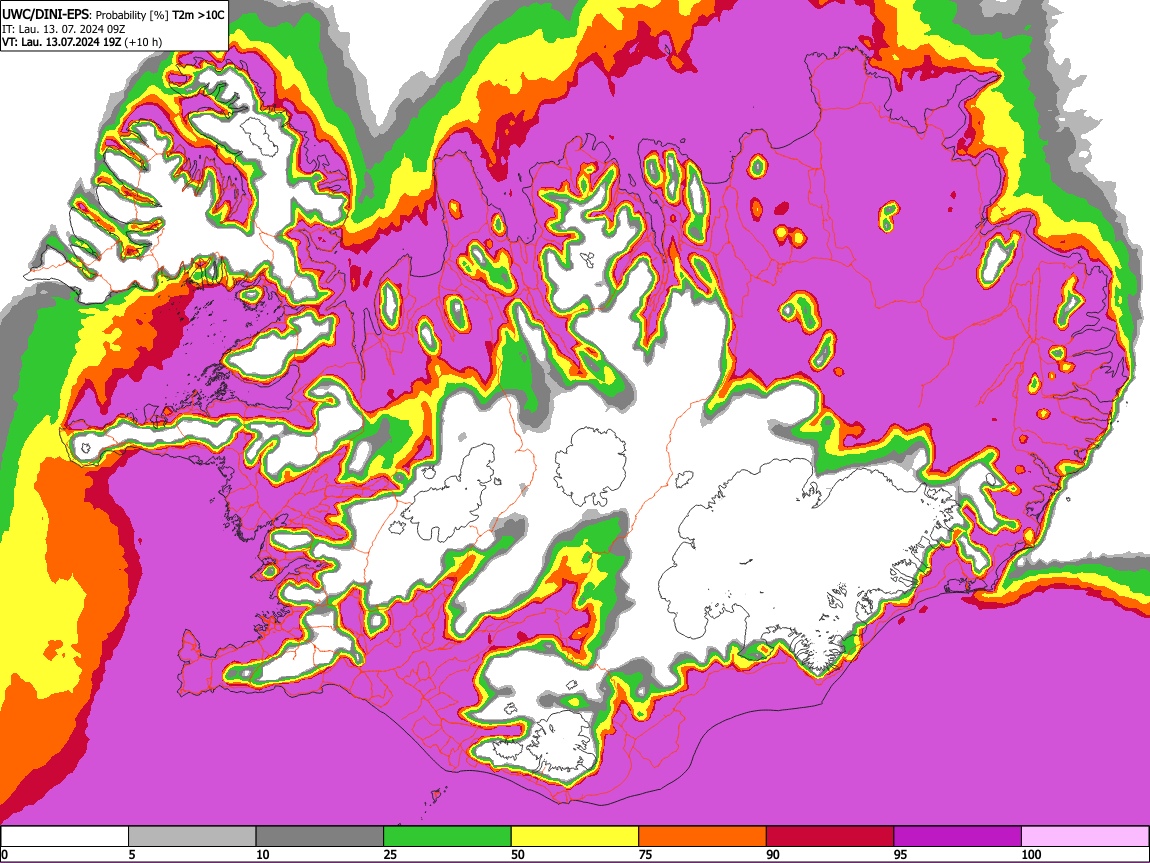
Task: Click the green 25-50 legend swatch
Action: click(x=447, y=836)
